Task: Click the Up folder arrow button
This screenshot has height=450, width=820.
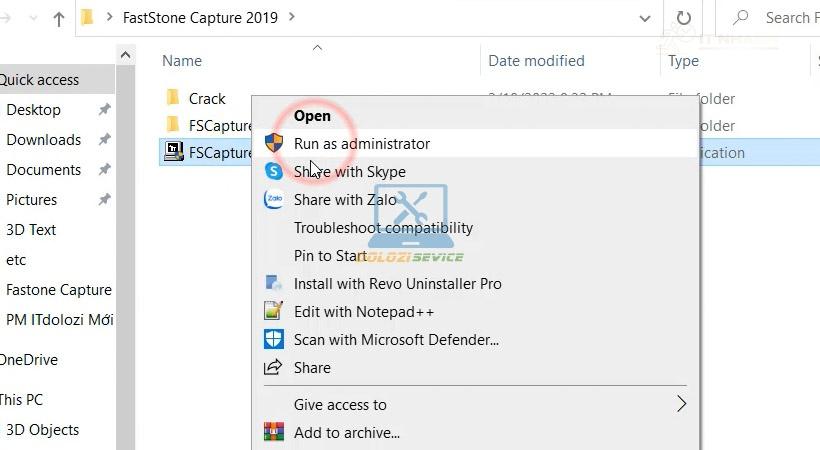Action: (x=58, y=18)
